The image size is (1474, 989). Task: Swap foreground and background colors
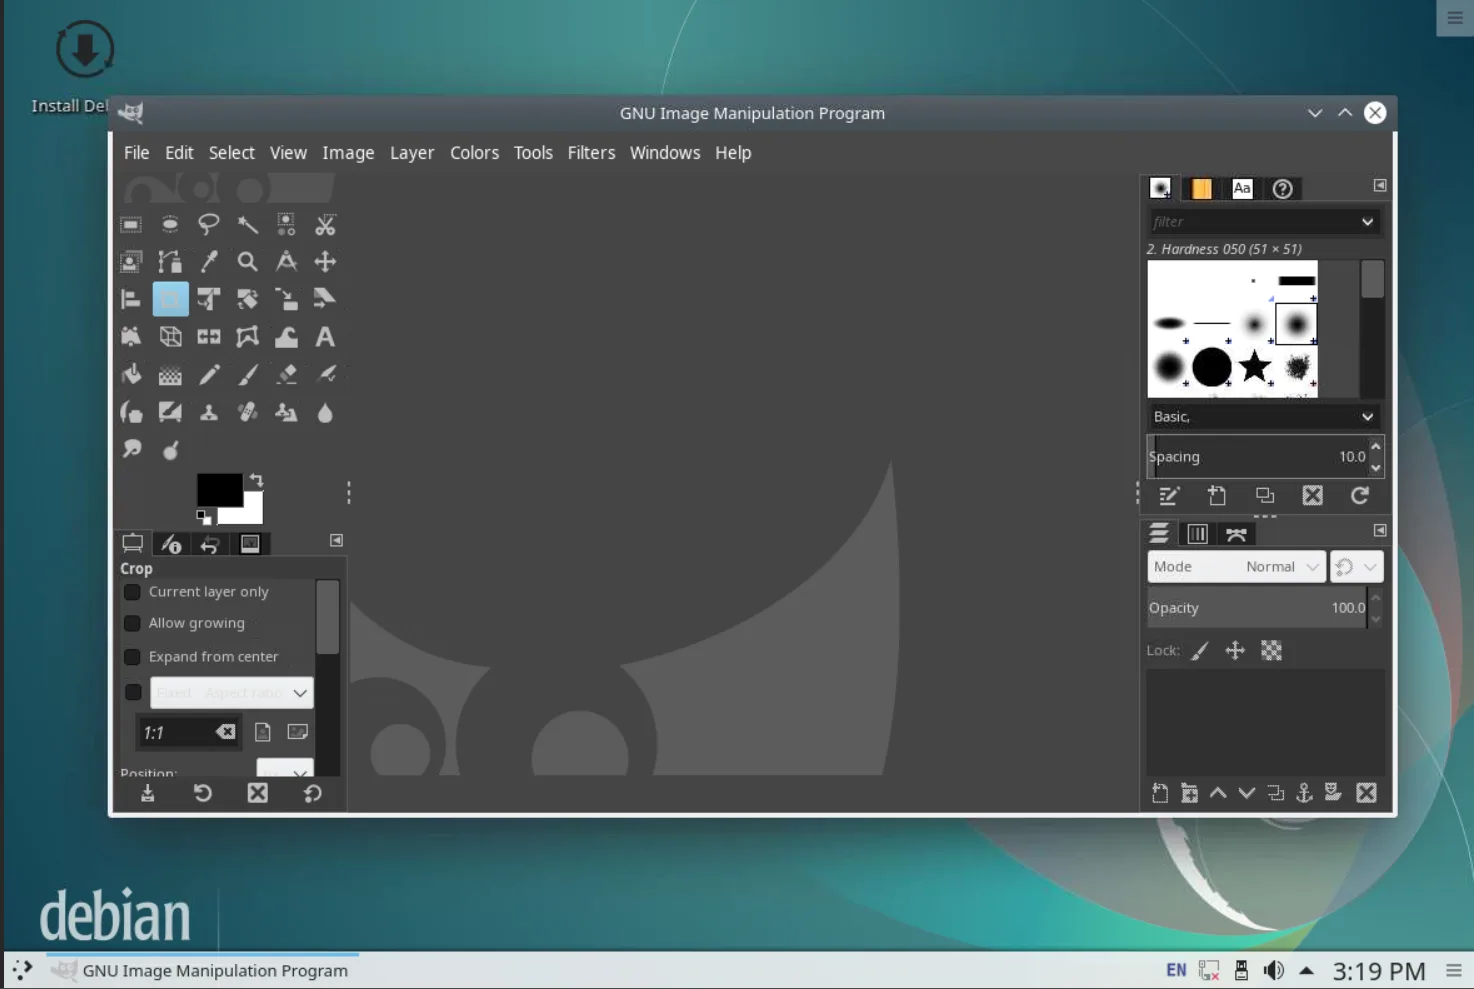coord(256,481)
